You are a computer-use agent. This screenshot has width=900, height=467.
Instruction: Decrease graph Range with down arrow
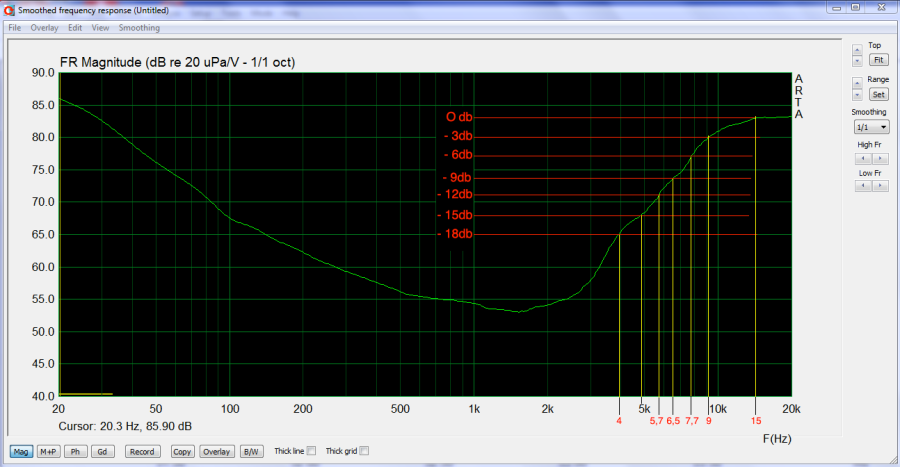[x=857, y=95]
